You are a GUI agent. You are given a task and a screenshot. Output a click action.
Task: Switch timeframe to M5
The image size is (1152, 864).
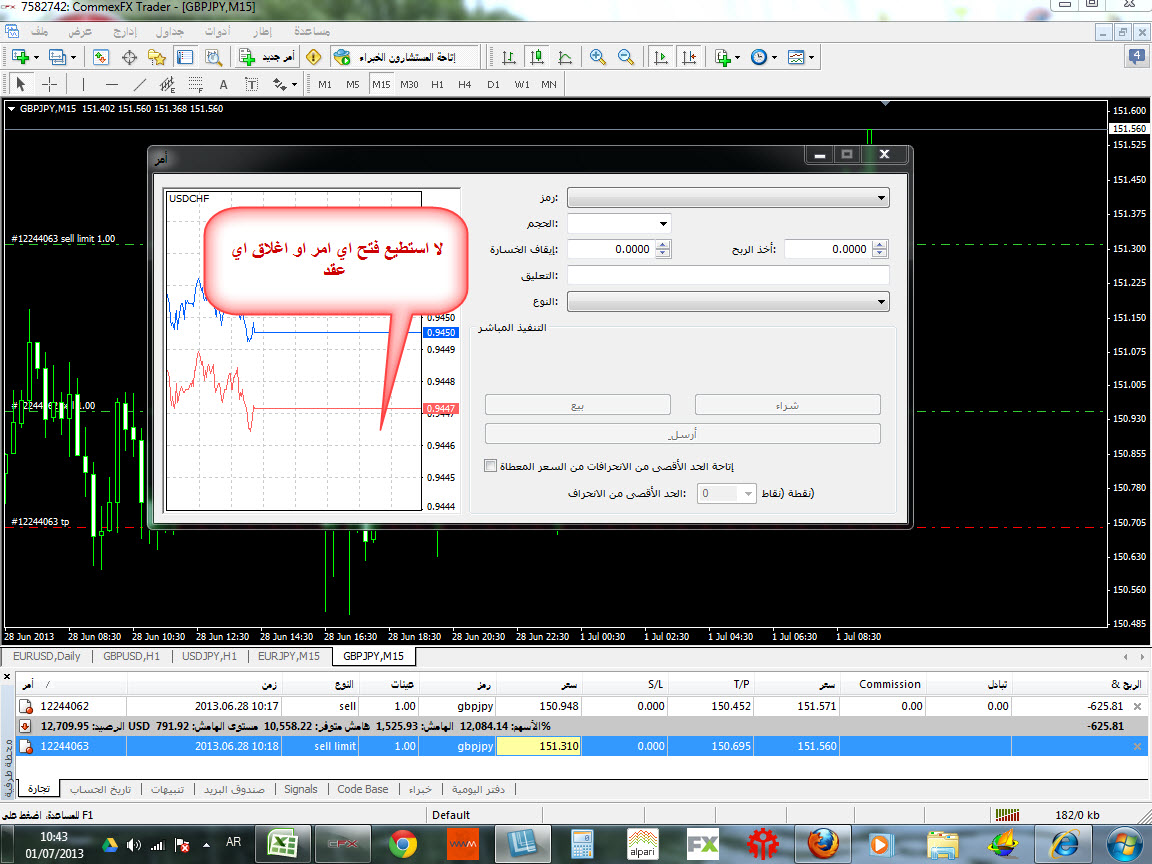(x=353, y=84)
